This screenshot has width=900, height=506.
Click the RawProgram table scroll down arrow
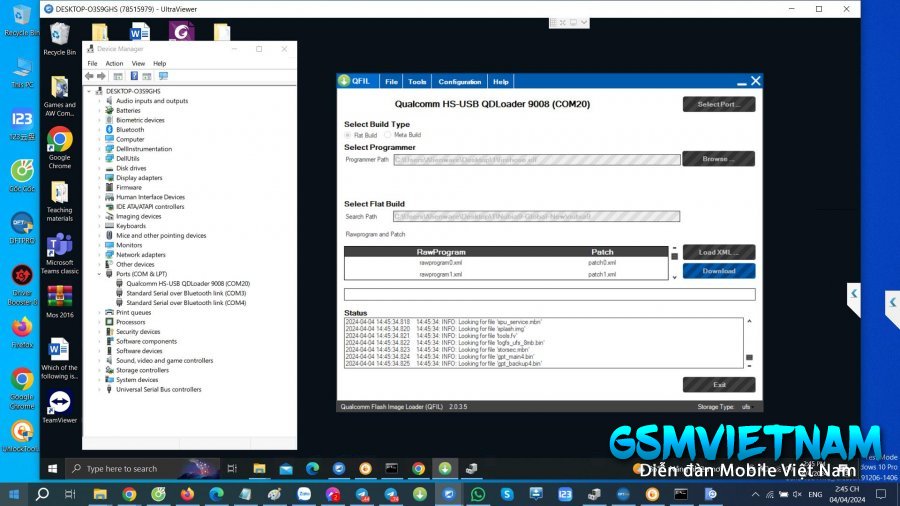click(x=674, y=277)
